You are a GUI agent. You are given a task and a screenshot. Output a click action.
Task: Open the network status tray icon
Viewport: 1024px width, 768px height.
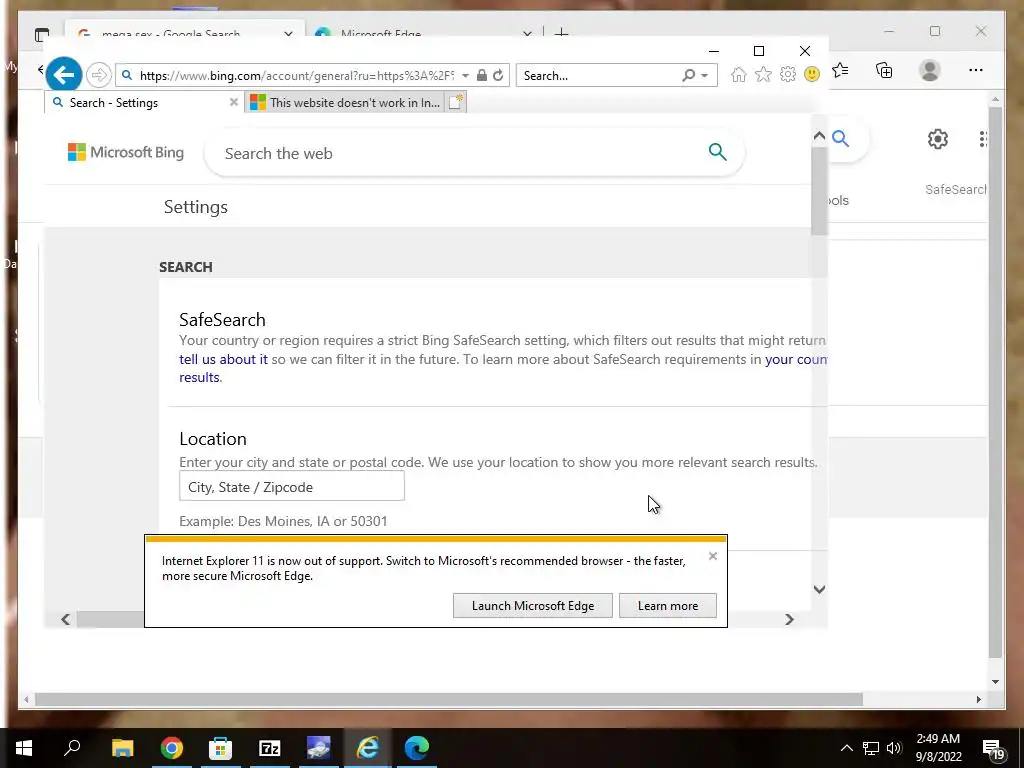pyautogui.click(x=871, y=748)
